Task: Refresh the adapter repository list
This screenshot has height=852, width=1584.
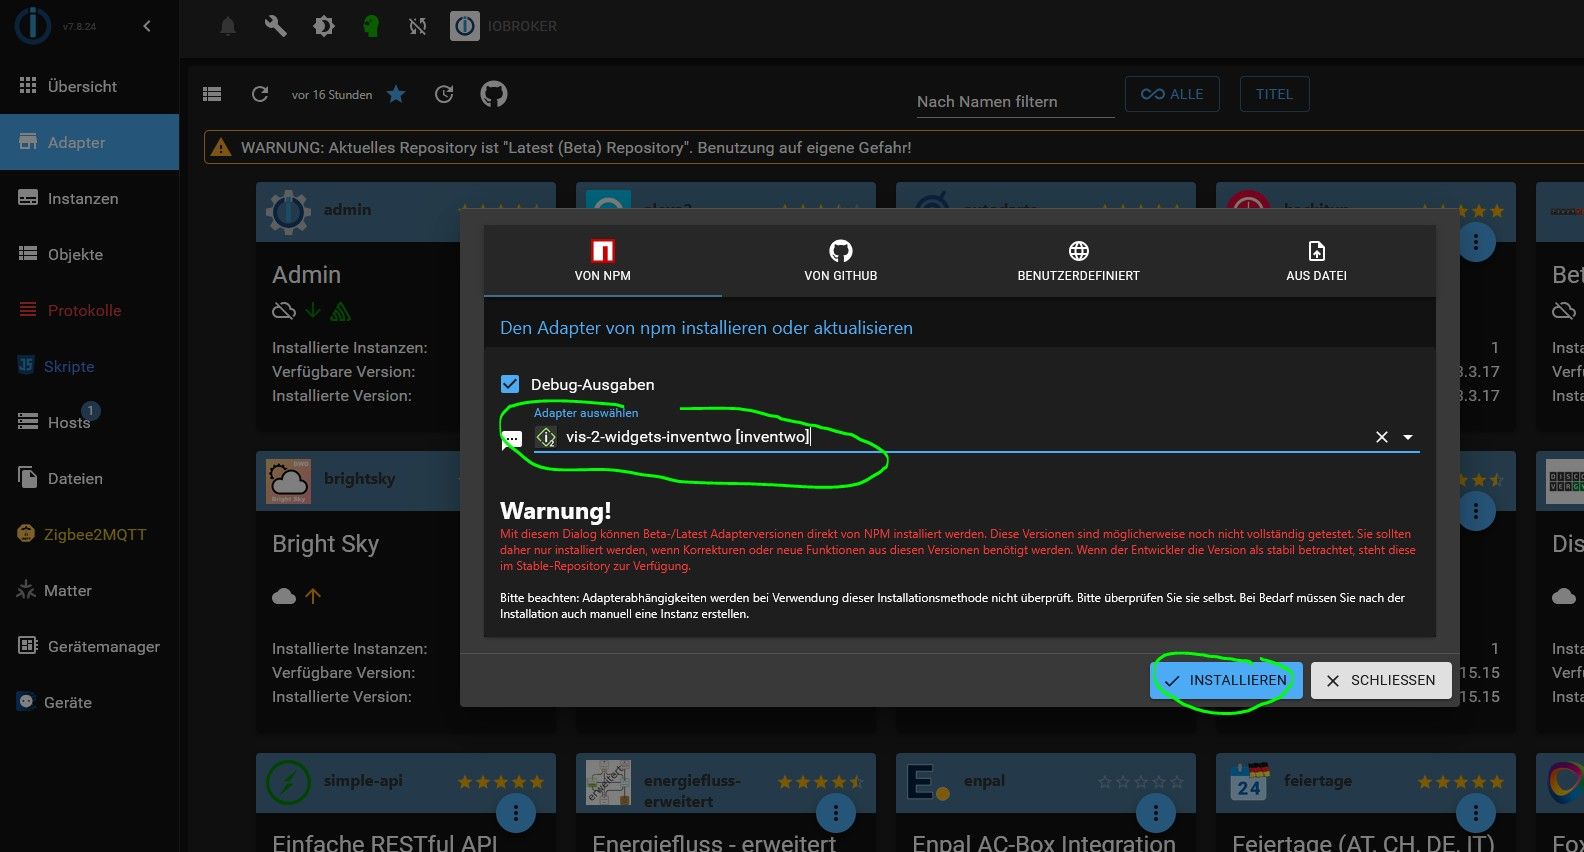Action: pos(260,94)
